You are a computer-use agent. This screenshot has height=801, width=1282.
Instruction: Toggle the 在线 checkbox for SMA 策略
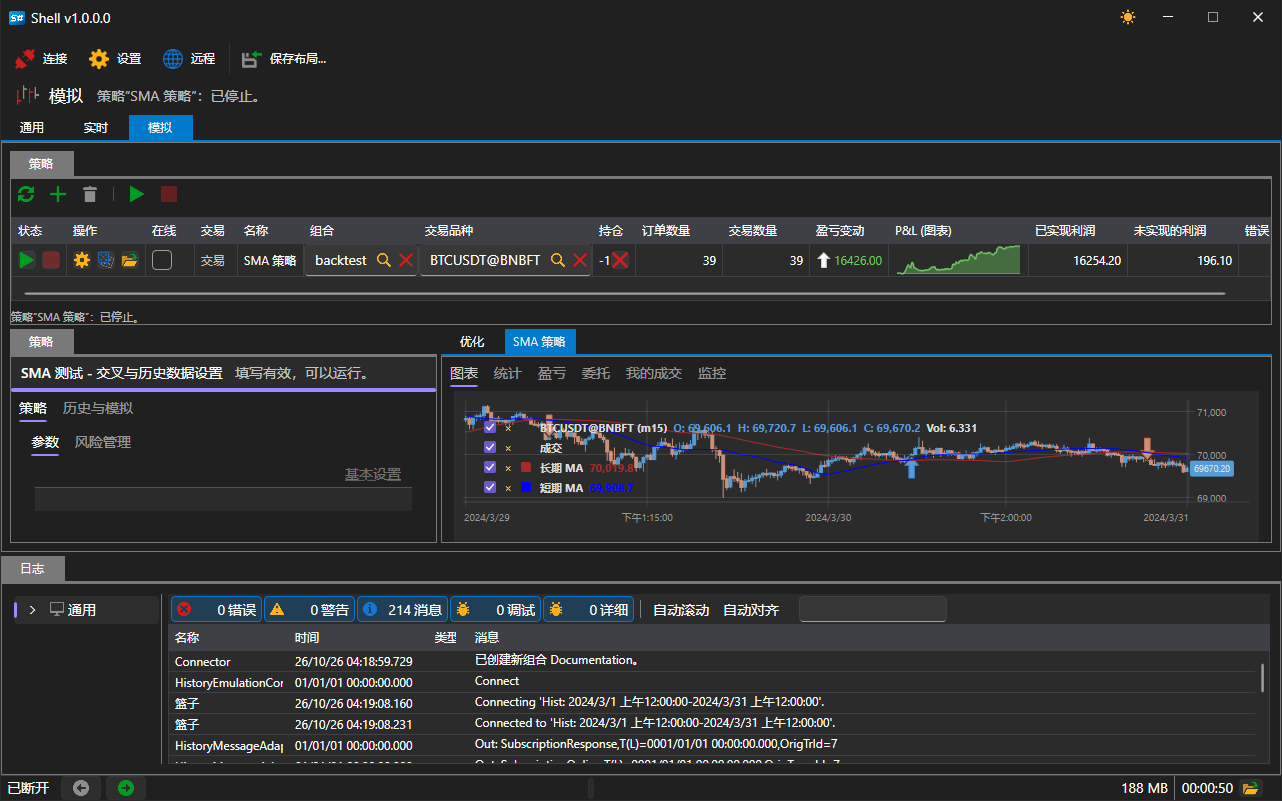[x=162, y=260]
